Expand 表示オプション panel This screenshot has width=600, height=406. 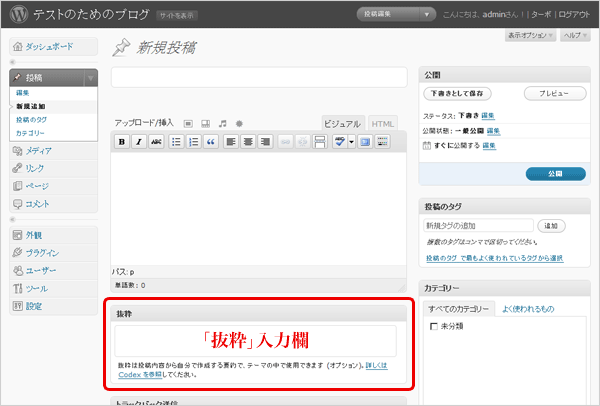[530, 35]
